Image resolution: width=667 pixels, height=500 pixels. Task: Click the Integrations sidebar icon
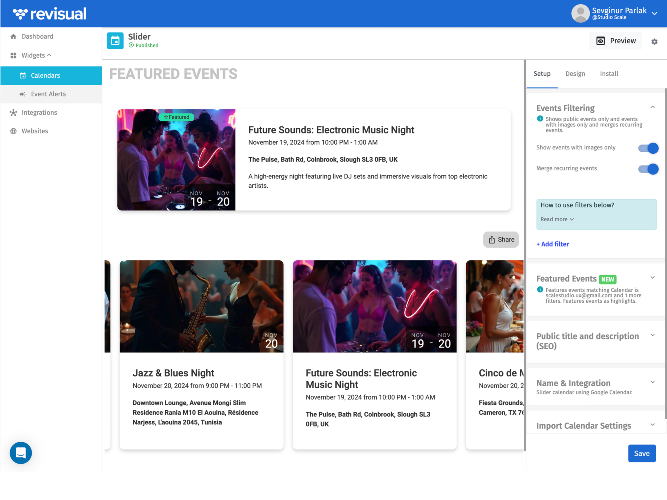coord(13,112)
